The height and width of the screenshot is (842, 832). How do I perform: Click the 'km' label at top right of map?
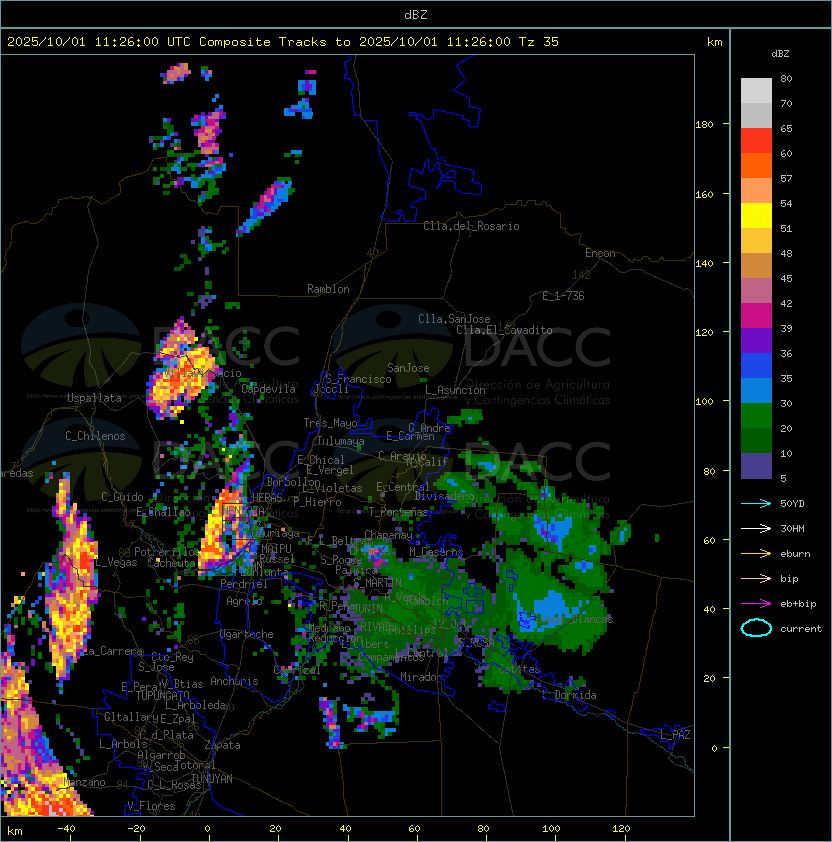tap(714, 42)
